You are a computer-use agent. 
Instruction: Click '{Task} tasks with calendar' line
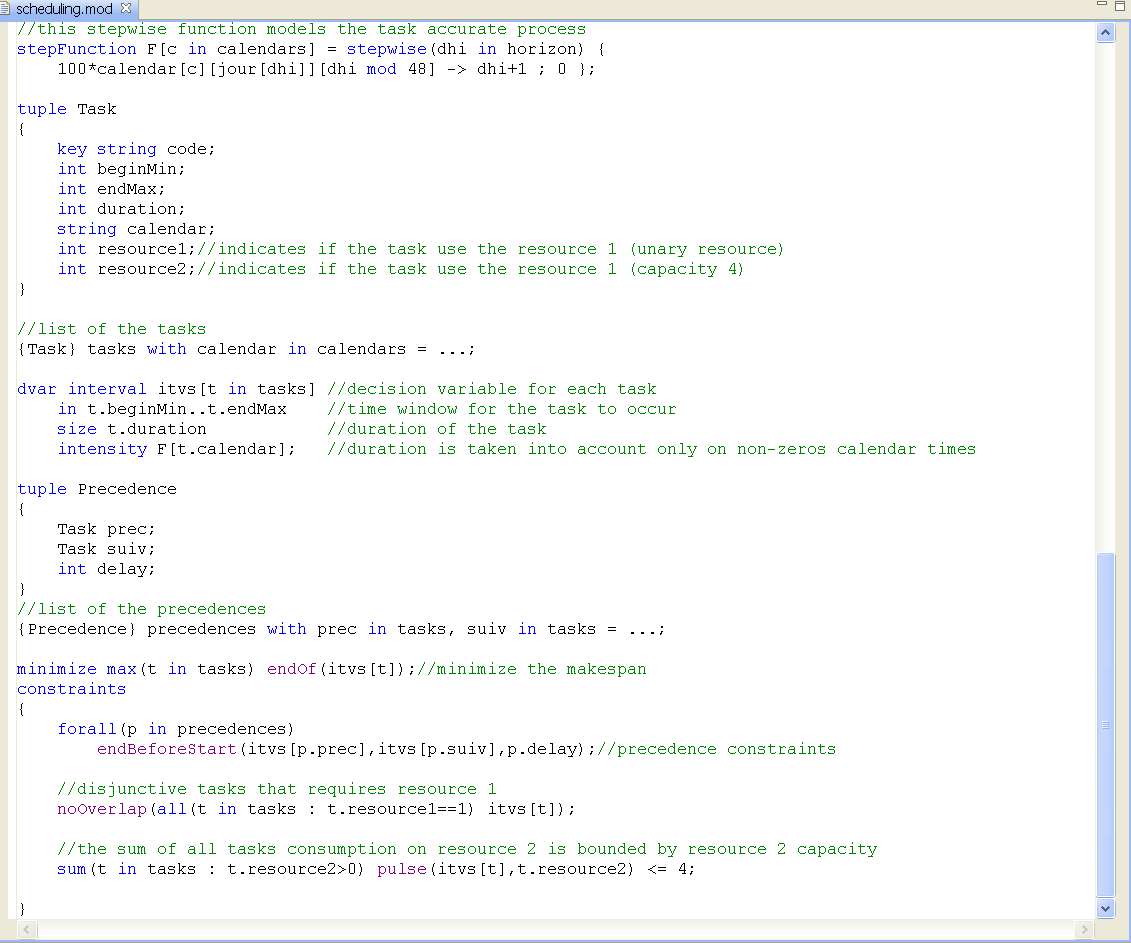click(246, 349)
